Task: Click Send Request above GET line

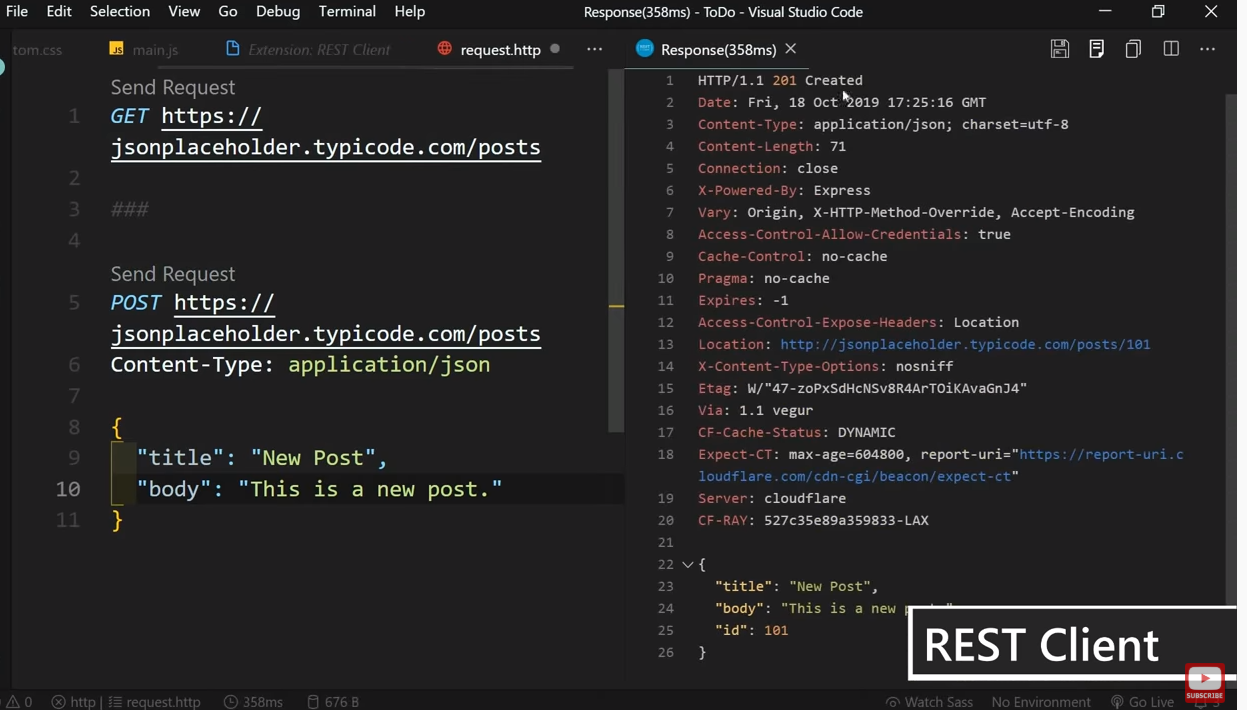Action: pos(173,87)
